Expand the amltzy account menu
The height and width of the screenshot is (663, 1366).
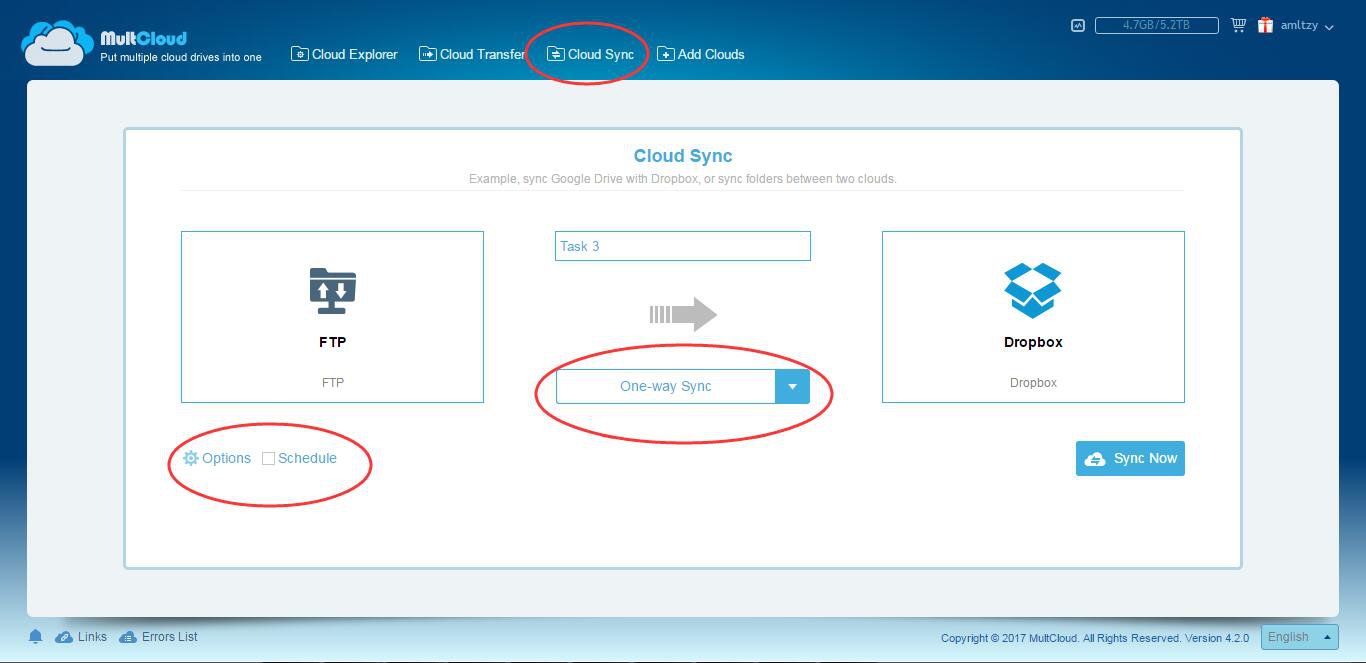[1307, 26]
